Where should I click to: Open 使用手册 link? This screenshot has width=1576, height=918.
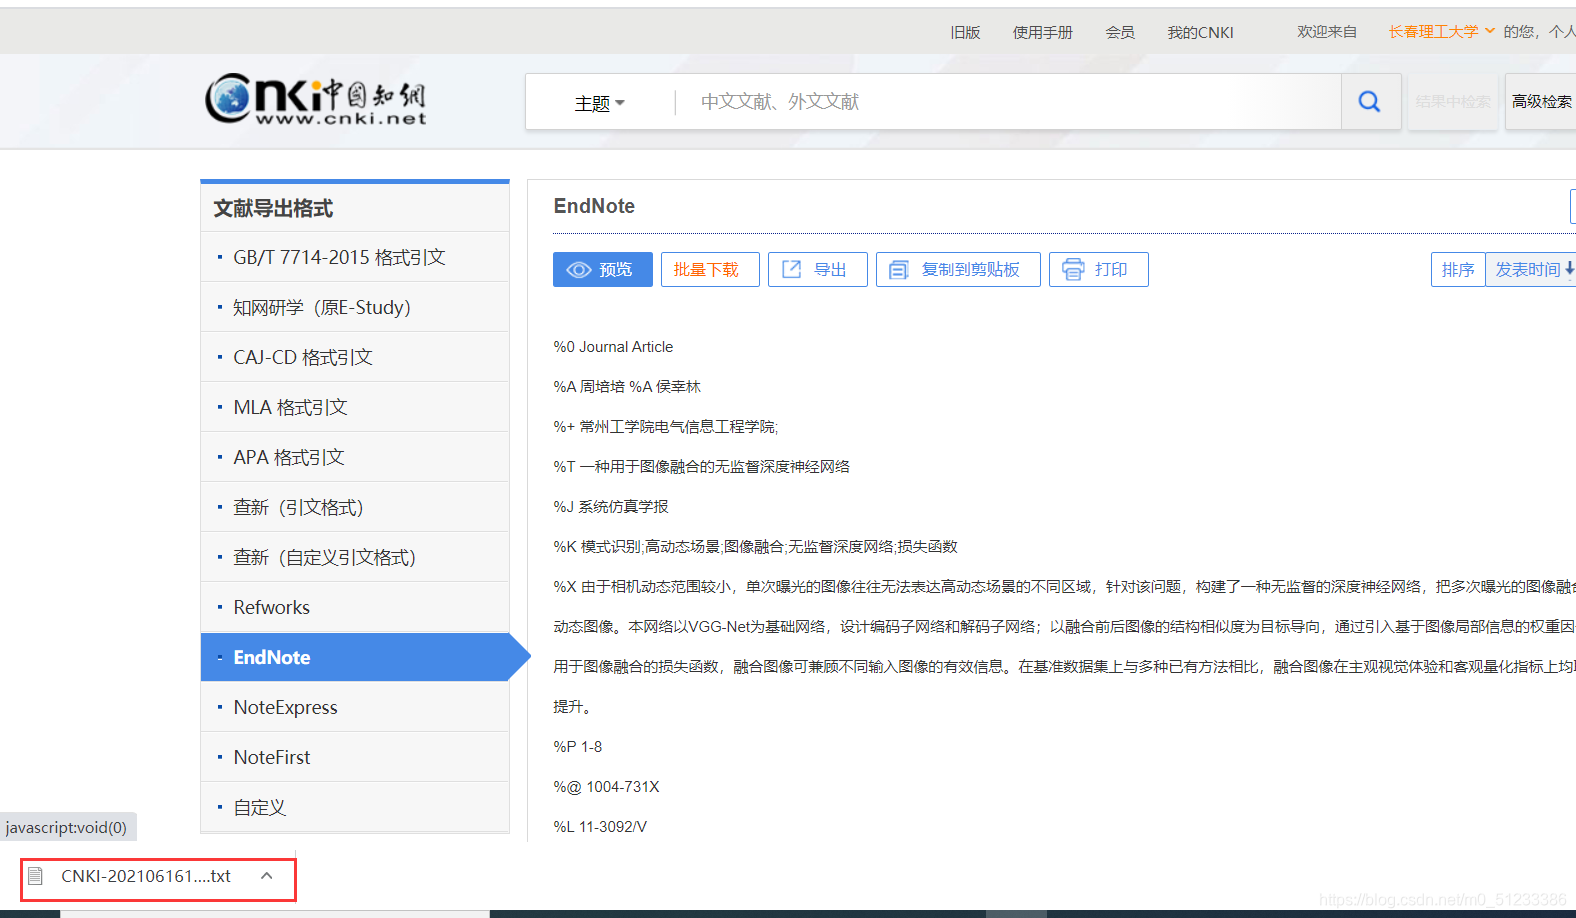tap(1042, 32)
